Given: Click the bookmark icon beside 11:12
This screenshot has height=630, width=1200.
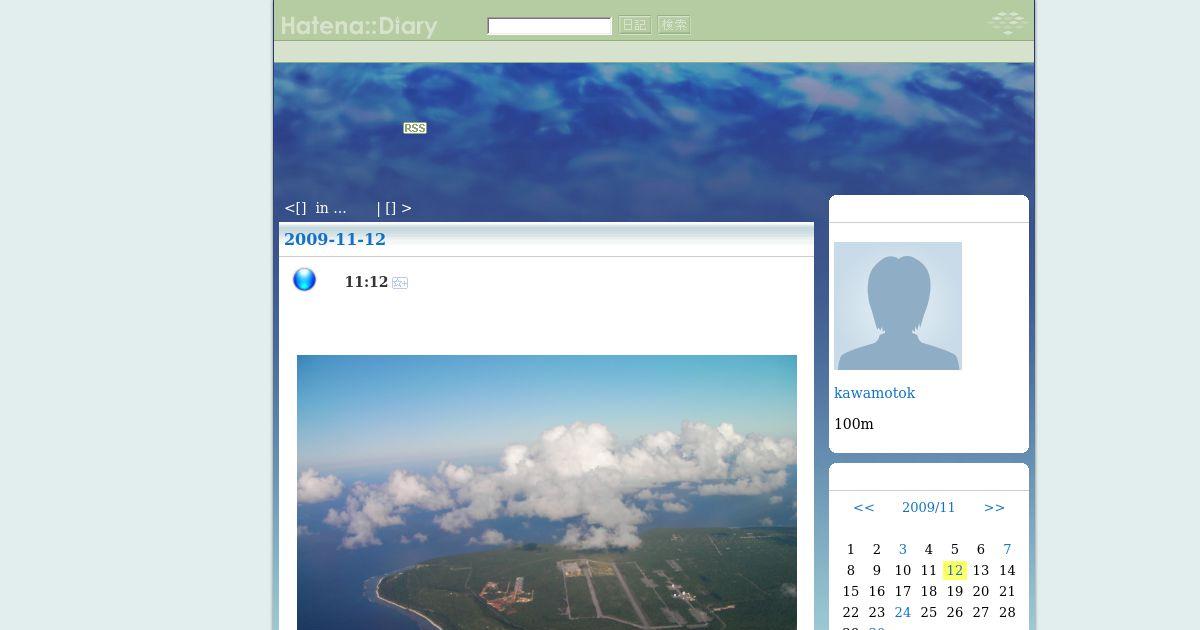Looking at the screenshot, I should (x=400, y=283).
